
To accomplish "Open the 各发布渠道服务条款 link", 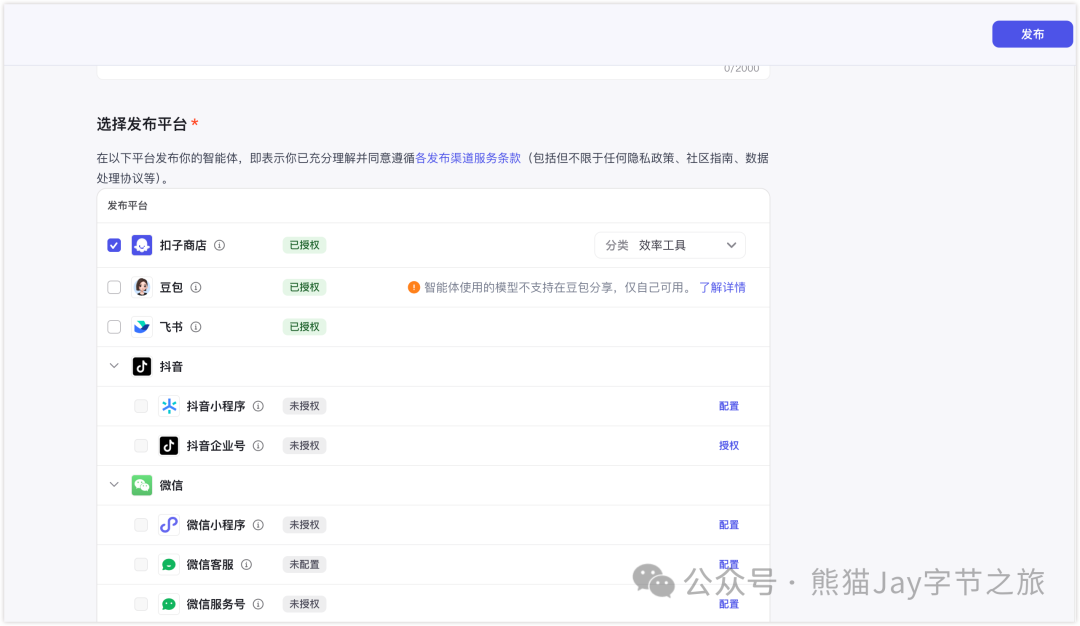I will 468,158.
